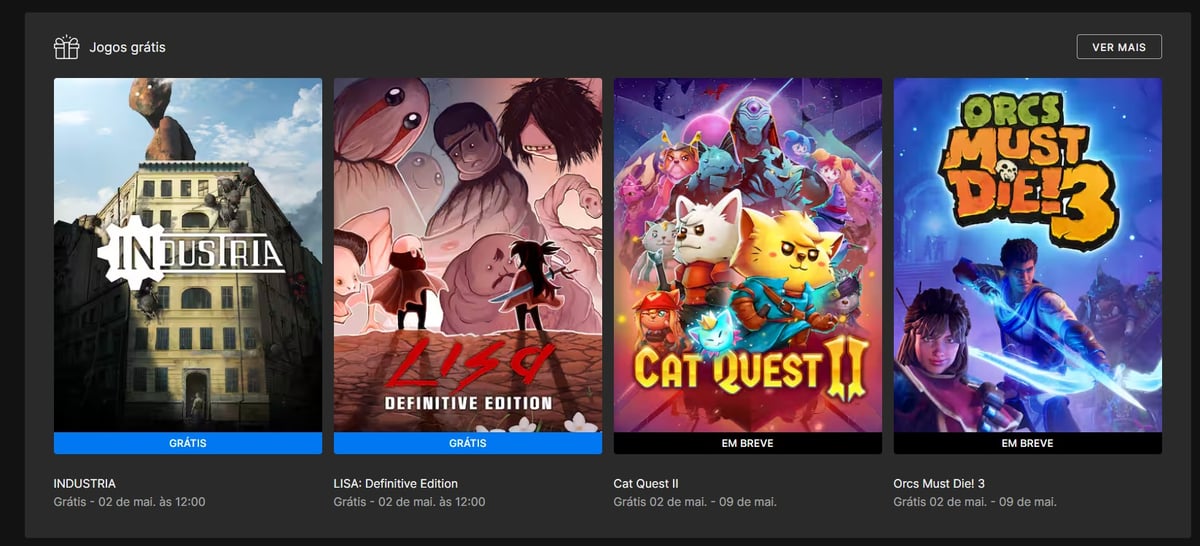Click the gift box icon beside Jogos grátis
The image size is (1200, 546).
coord(66,47)
